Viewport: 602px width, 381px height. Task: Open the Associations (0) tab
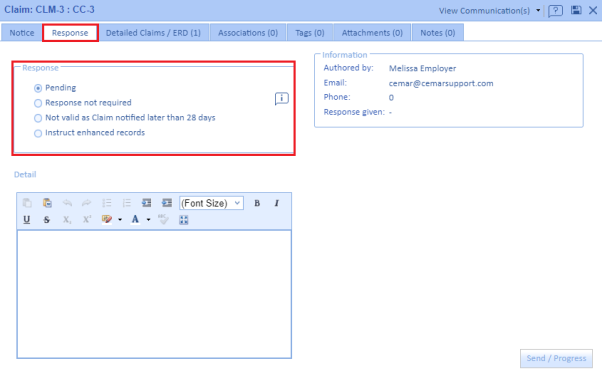(x=248, y=33)
